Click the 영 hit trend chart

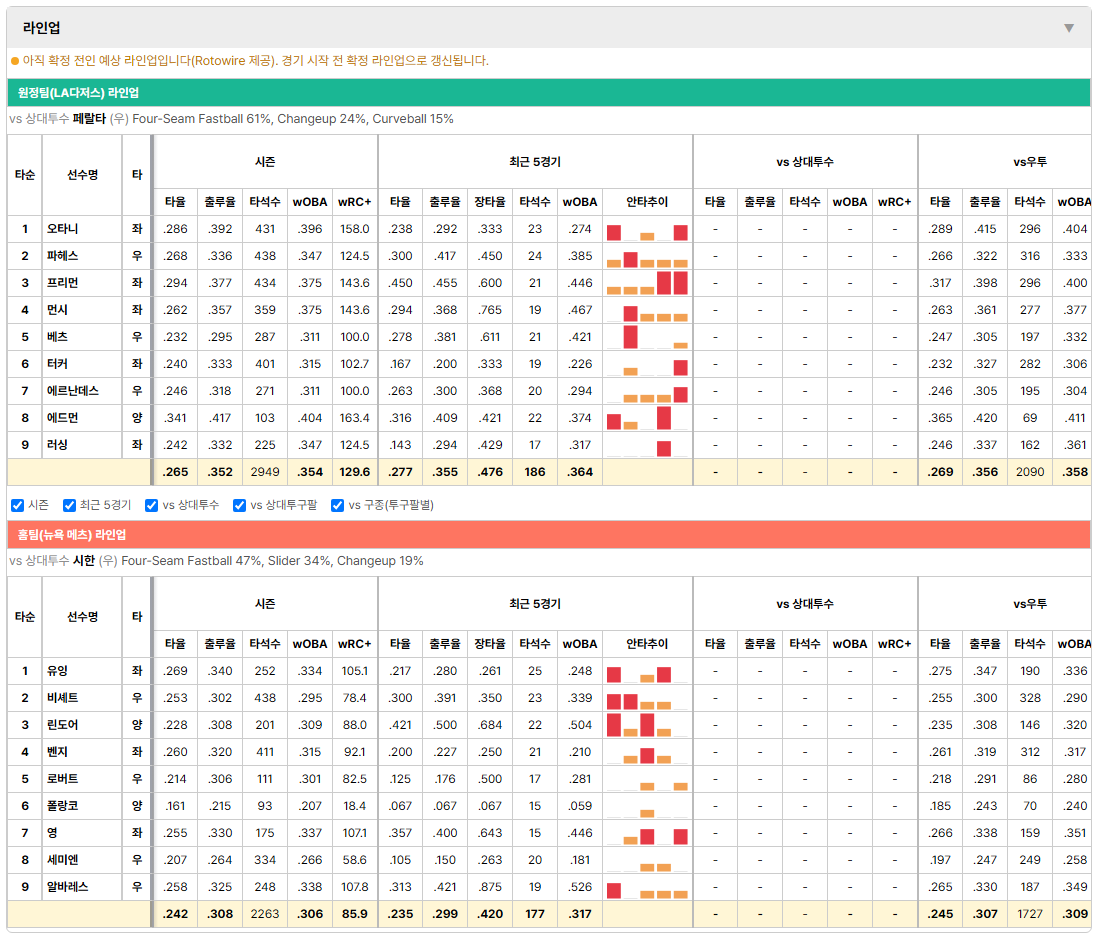pos(647,833)
